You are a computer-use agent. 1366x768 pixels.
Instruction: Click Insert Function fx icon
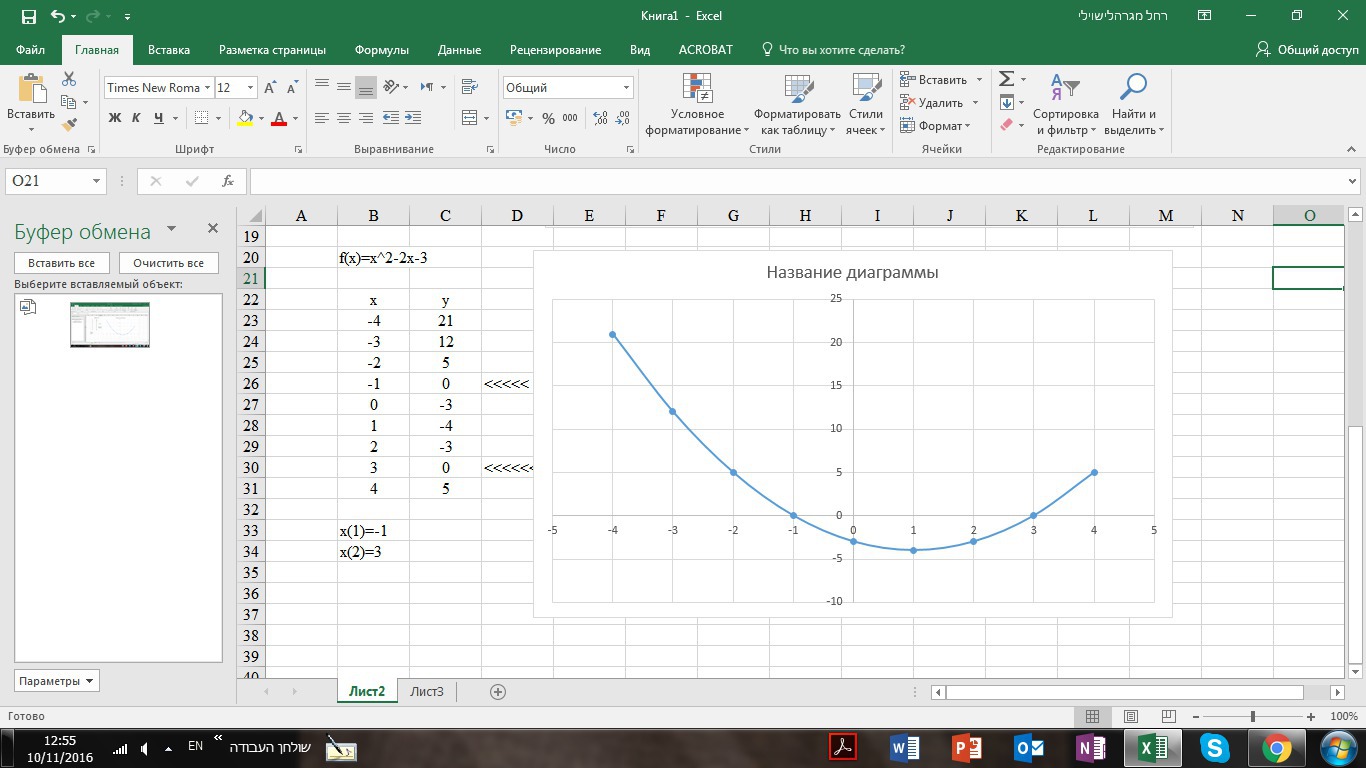pos(228,181)
